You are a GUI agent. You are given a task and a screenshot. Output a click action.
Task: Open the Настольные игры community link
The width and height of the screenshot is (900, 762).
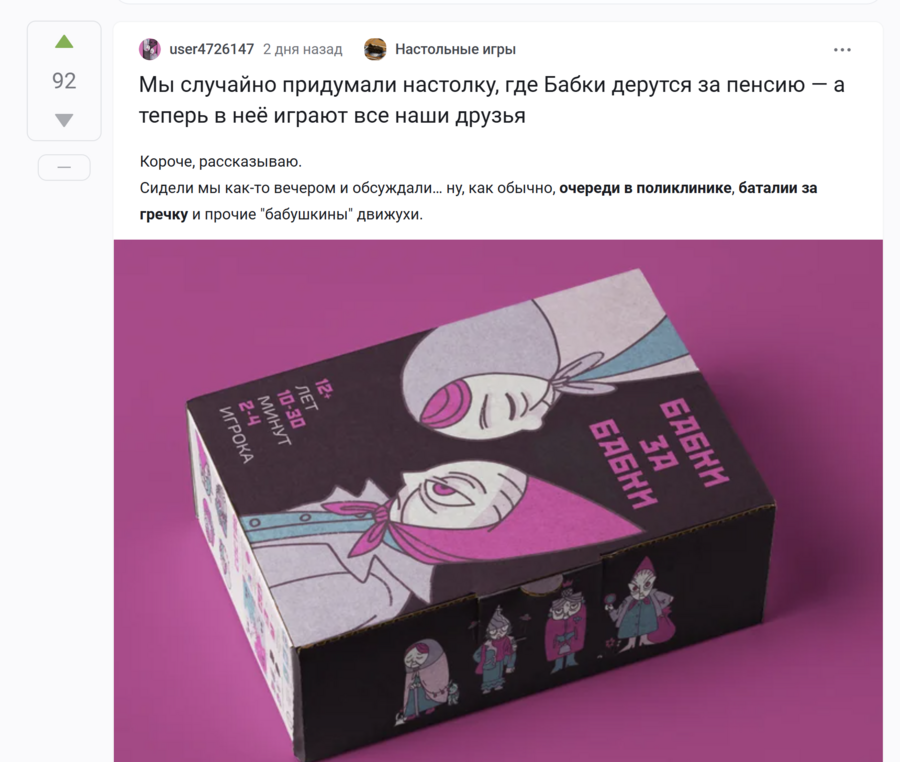coord(455,49)
